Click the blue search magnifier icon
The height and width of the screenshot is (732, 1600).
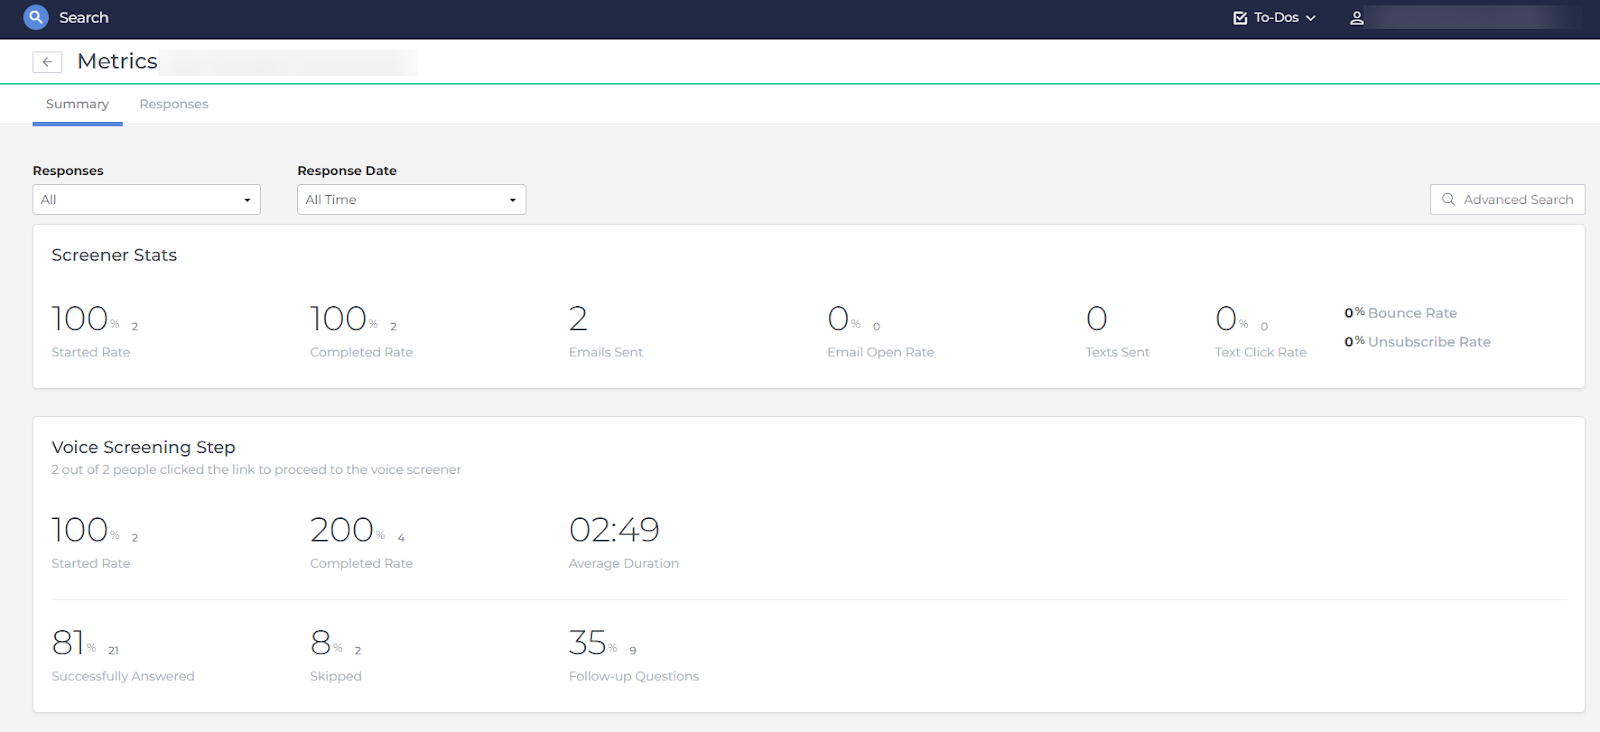click(x=36, y=17)
